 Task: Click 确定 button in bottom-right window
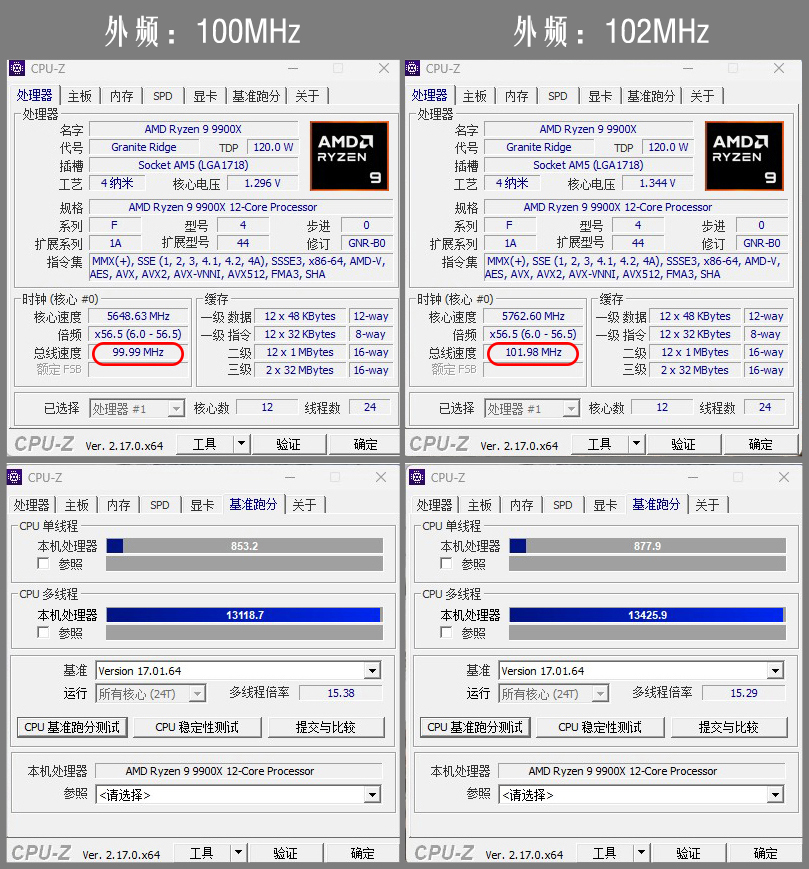[x=765, y=853]
